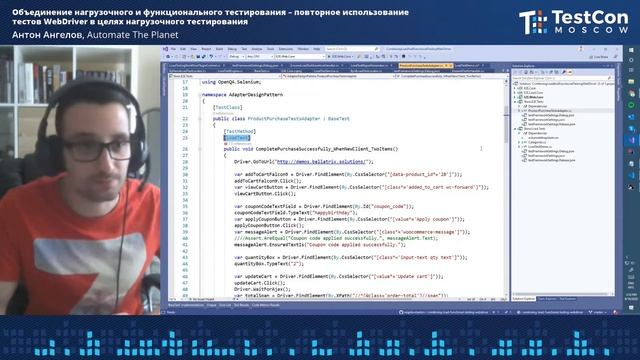Open the Error List panel tab
Screen dimensions: 640x360
coord(224,305)
